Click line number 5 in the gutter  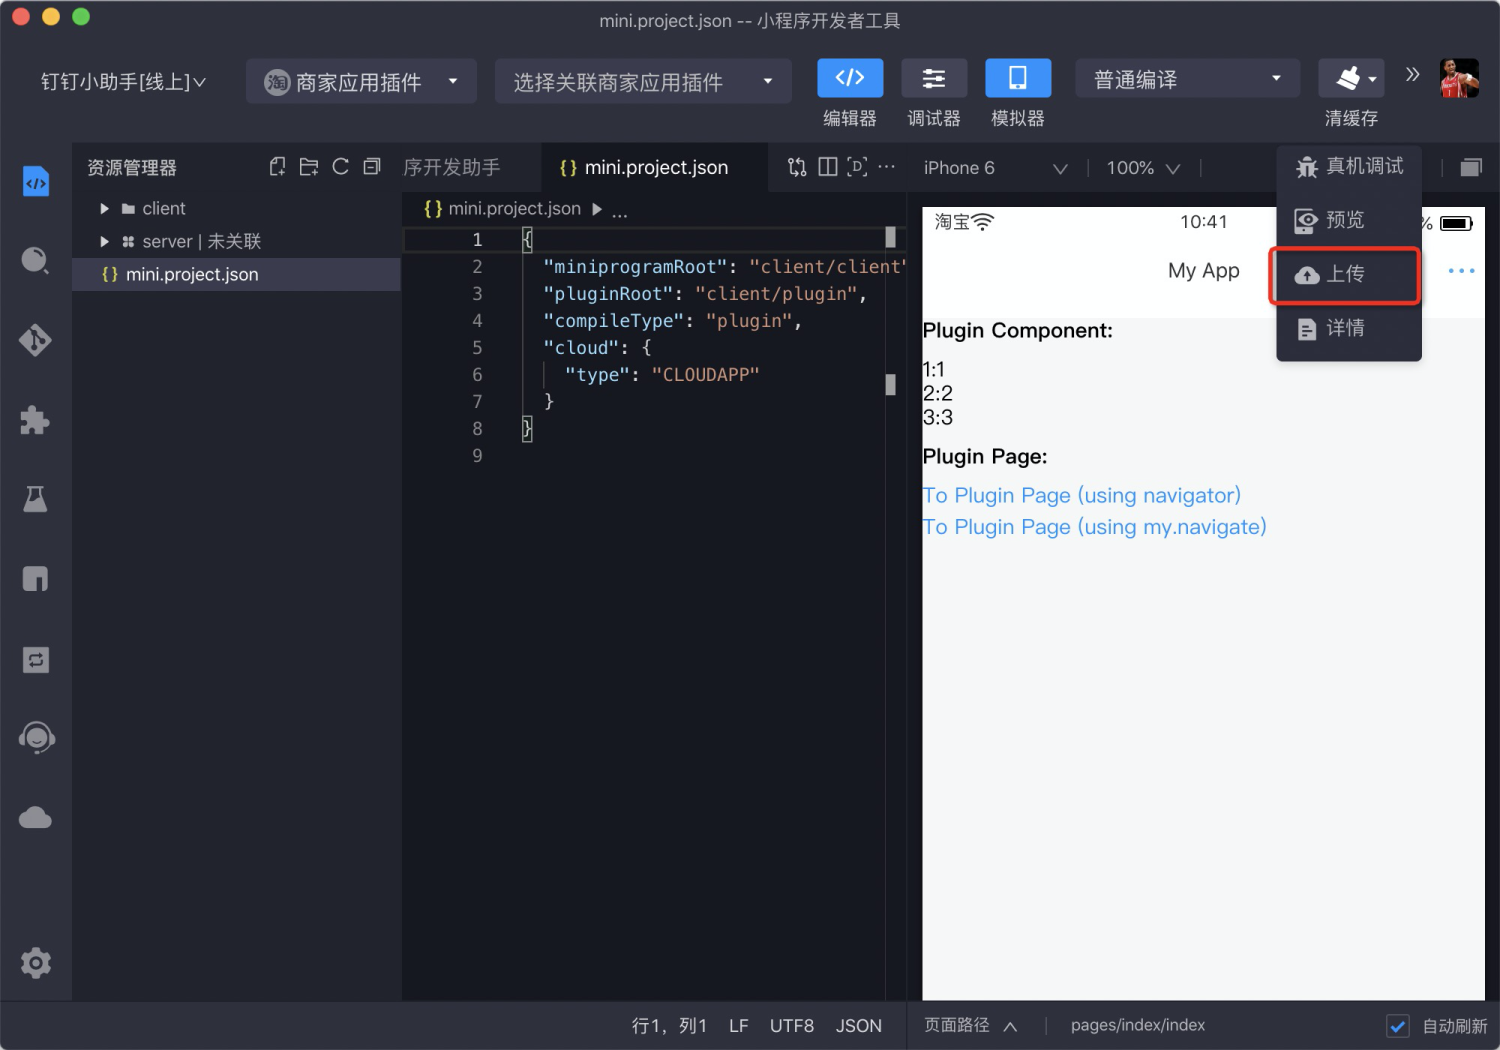pos(477,348)
